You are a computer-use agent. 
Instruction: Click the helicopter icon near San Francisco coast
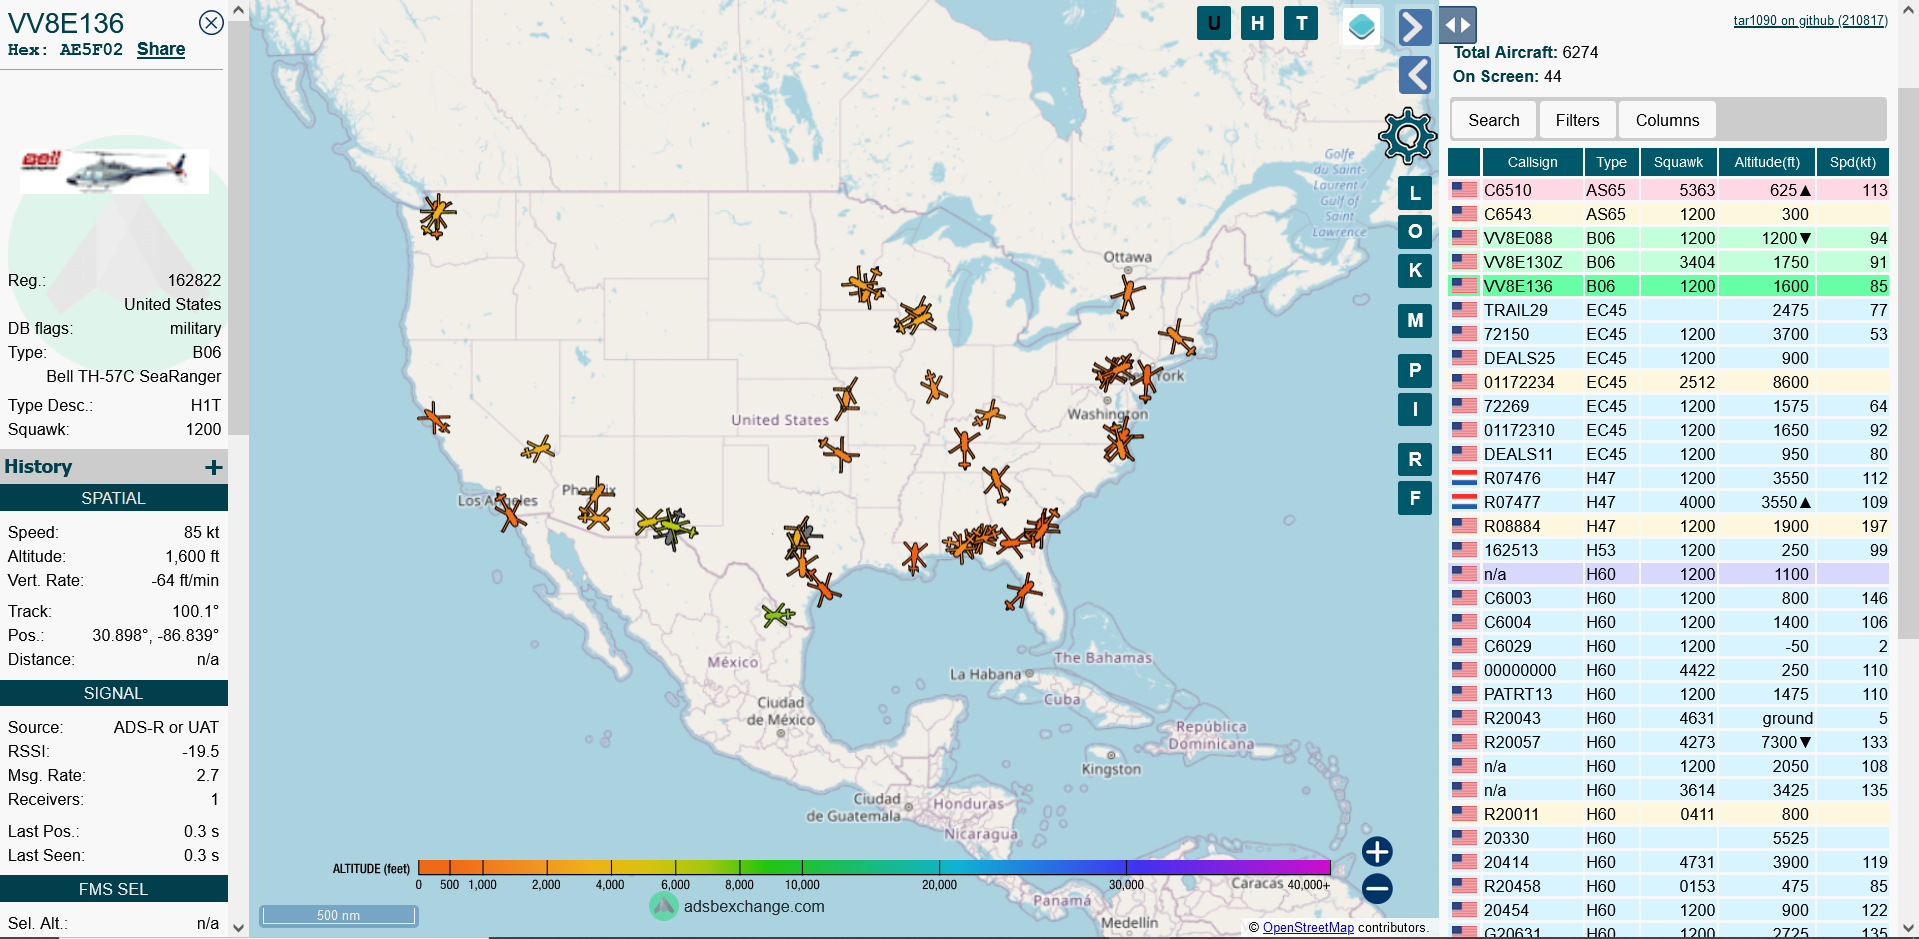click(x=434, y=418)
